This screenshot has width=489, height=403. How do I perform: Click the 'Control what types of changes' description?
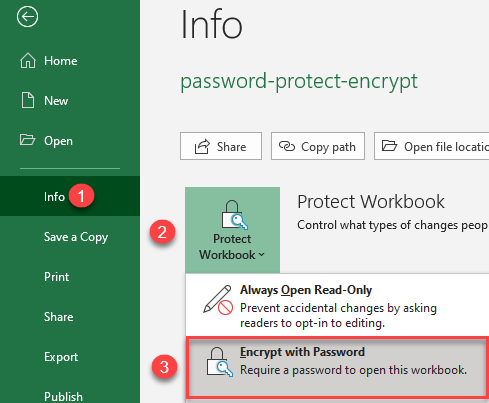393,225
